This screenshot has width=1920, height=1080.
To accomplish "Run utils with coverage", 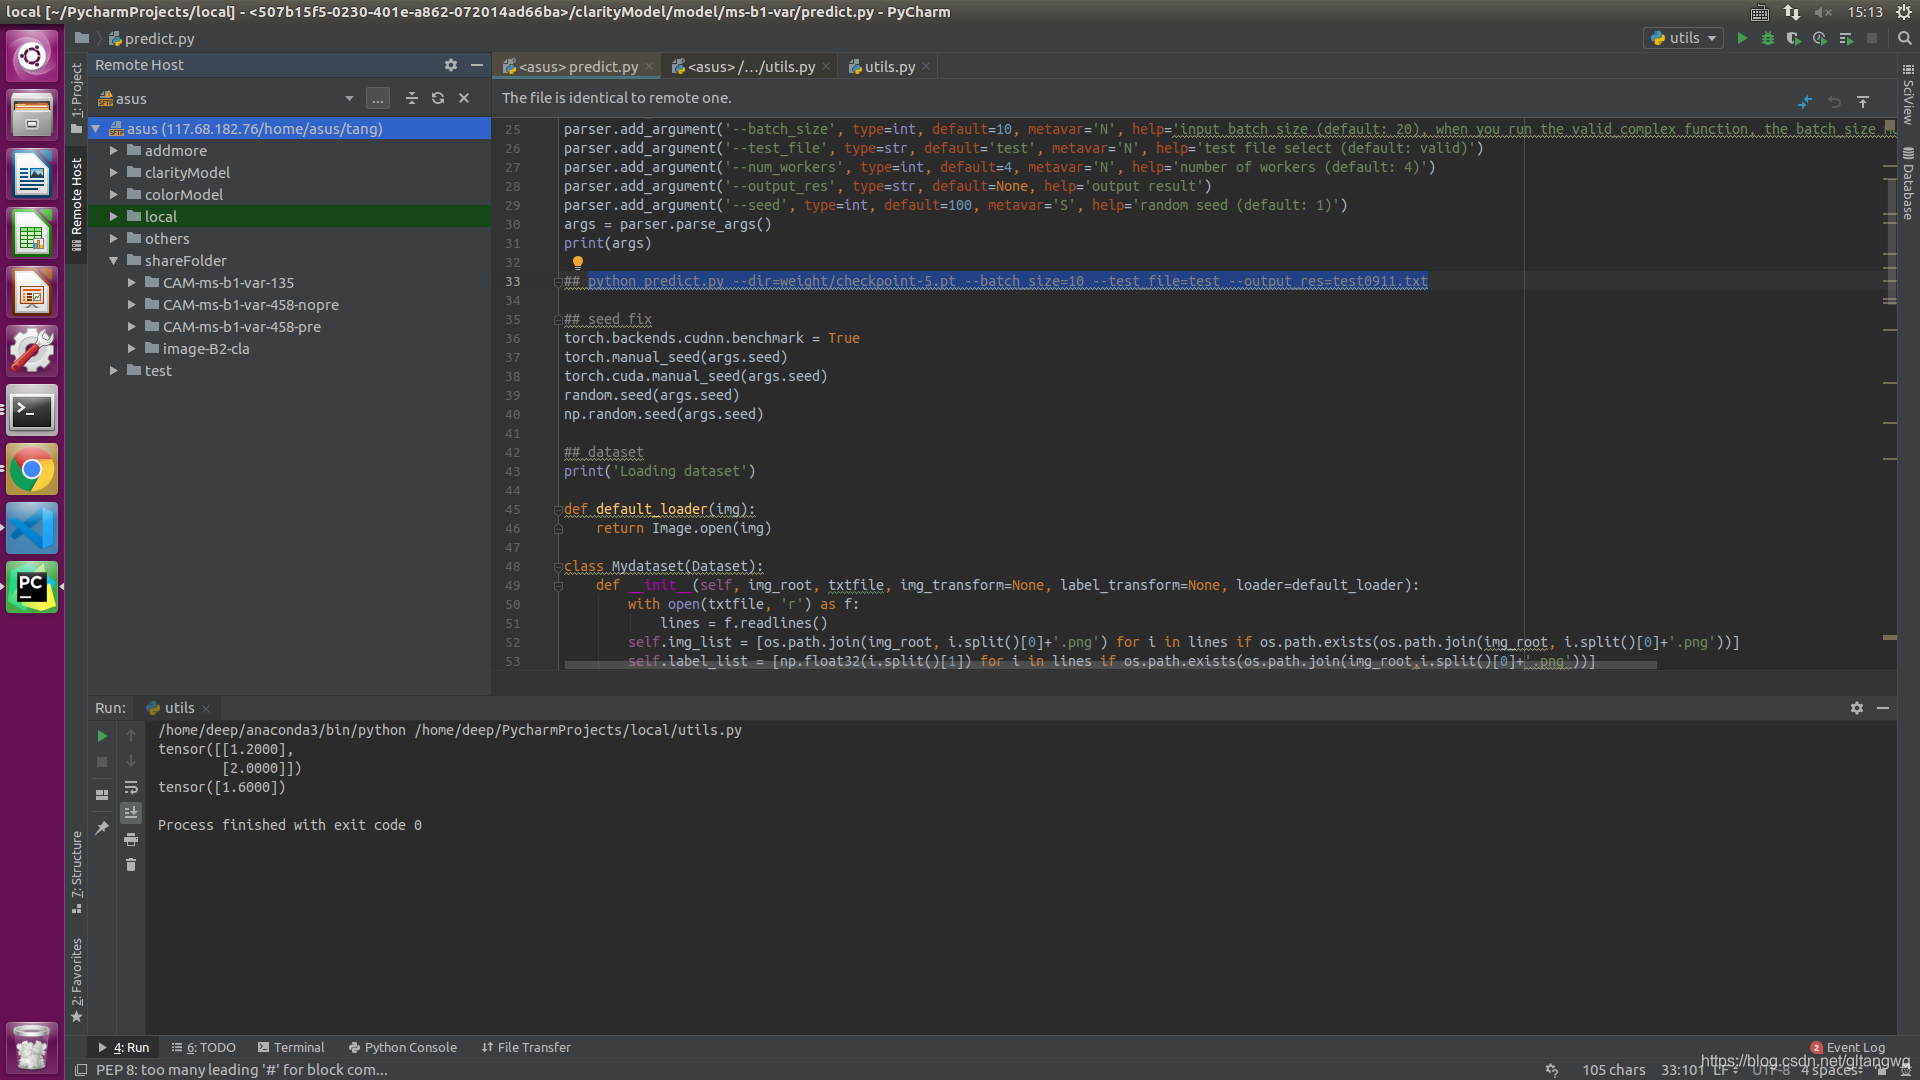I will pos(1794,38).
